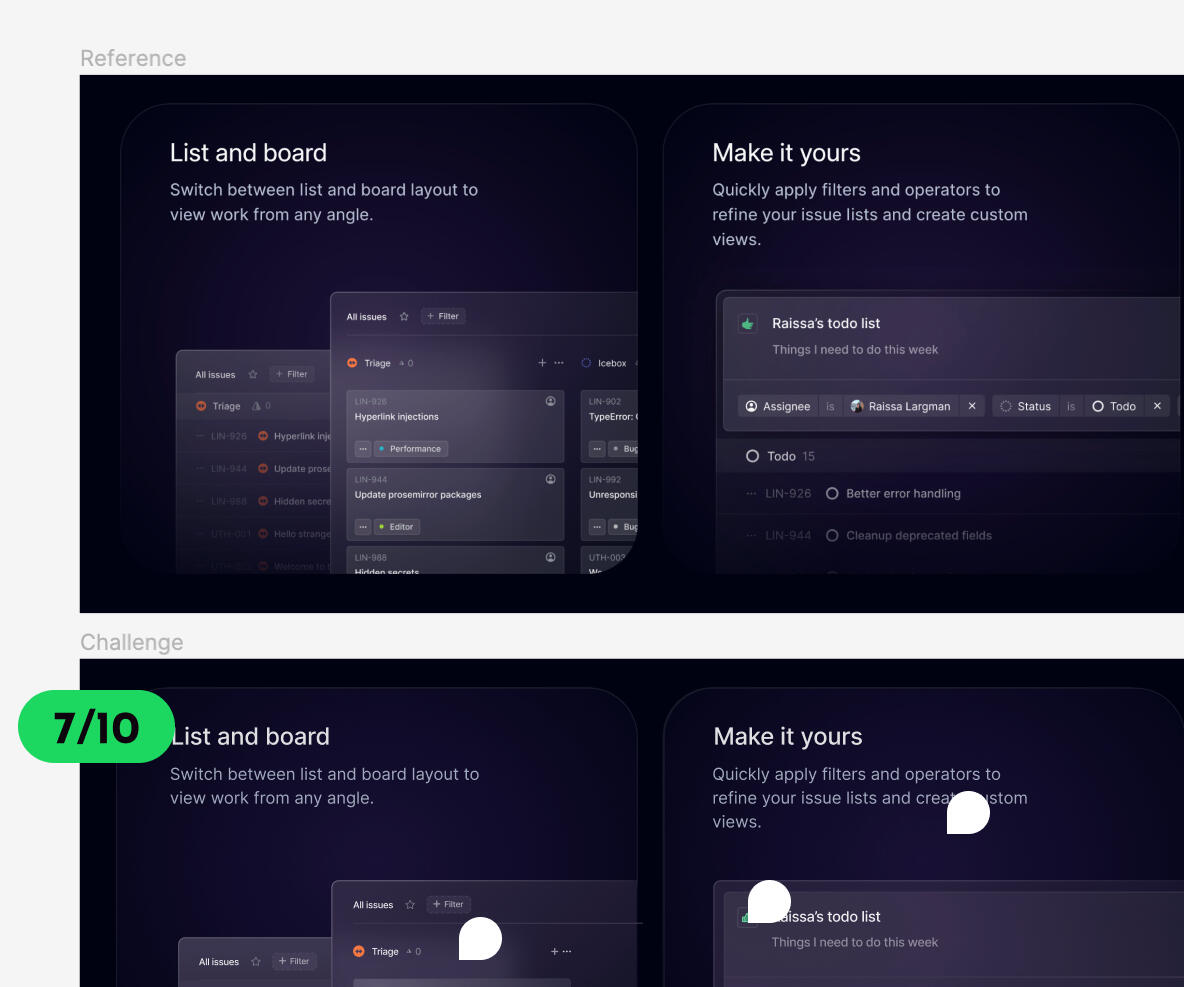
Task: Toggle status circle for Better error handling
Action: coord(832,494)
